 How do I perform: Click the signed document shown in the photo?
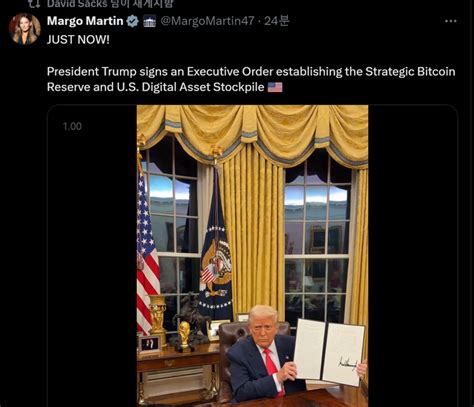coord(329,352)
